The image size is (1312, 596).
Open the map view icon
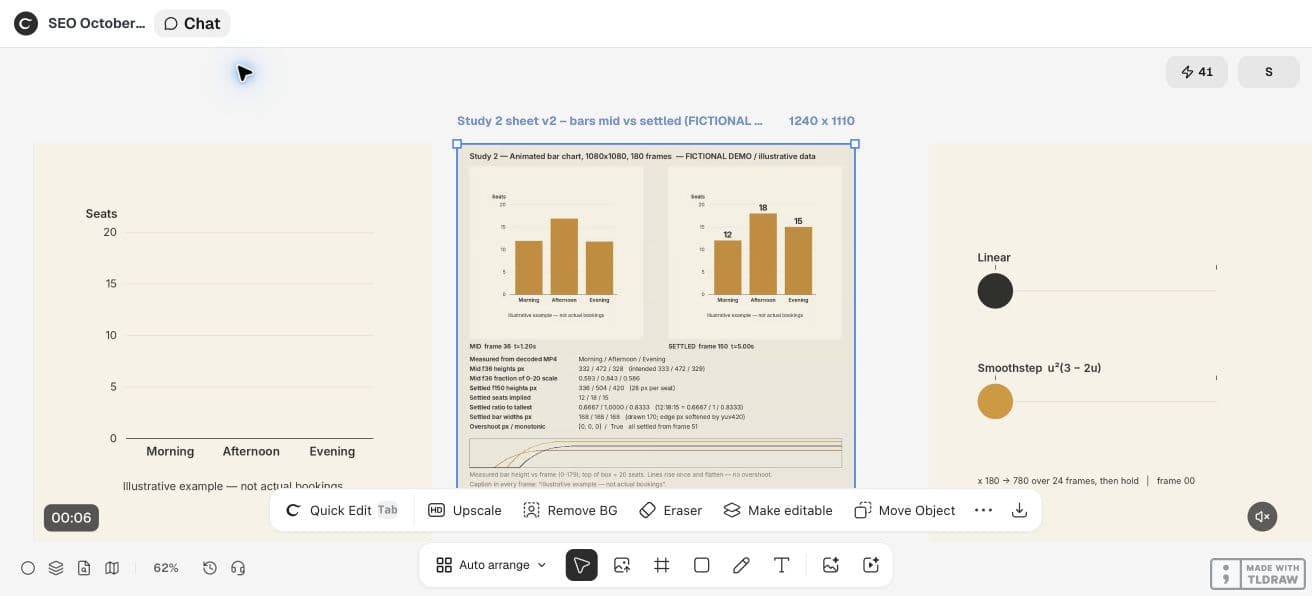[112, 568]
